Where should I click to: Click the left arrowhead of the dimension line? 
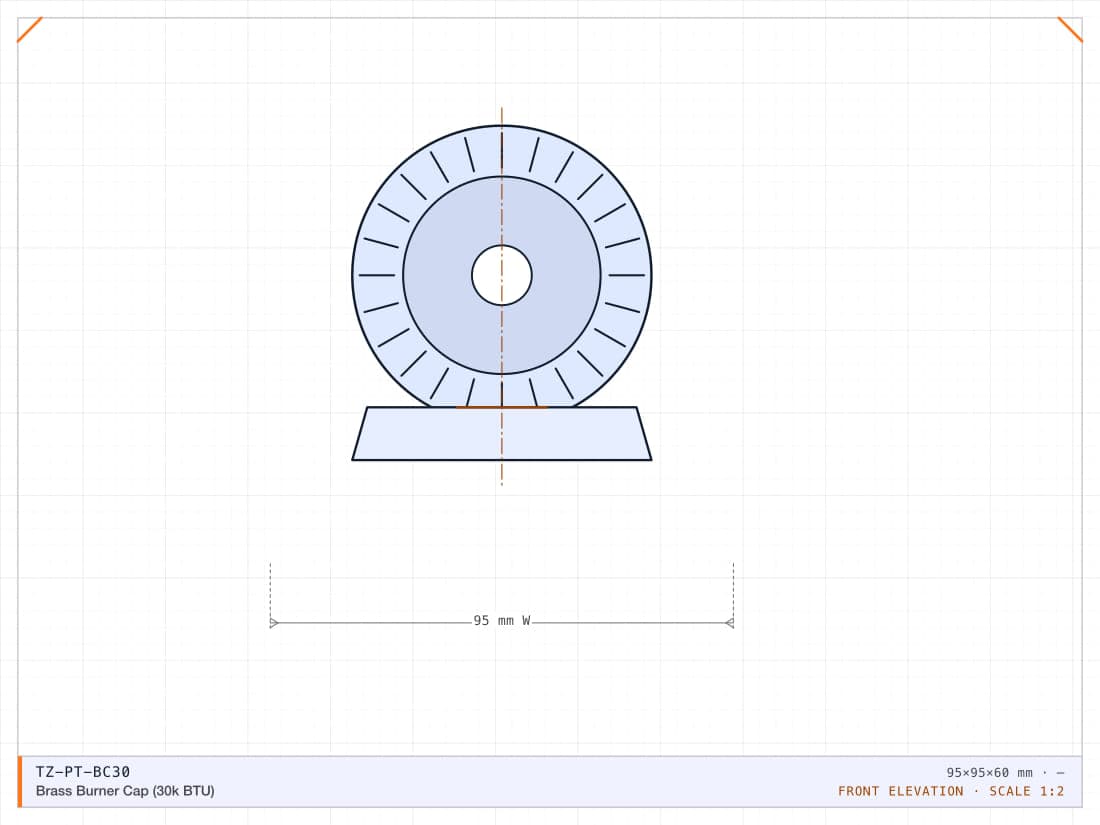pos(274,623)
